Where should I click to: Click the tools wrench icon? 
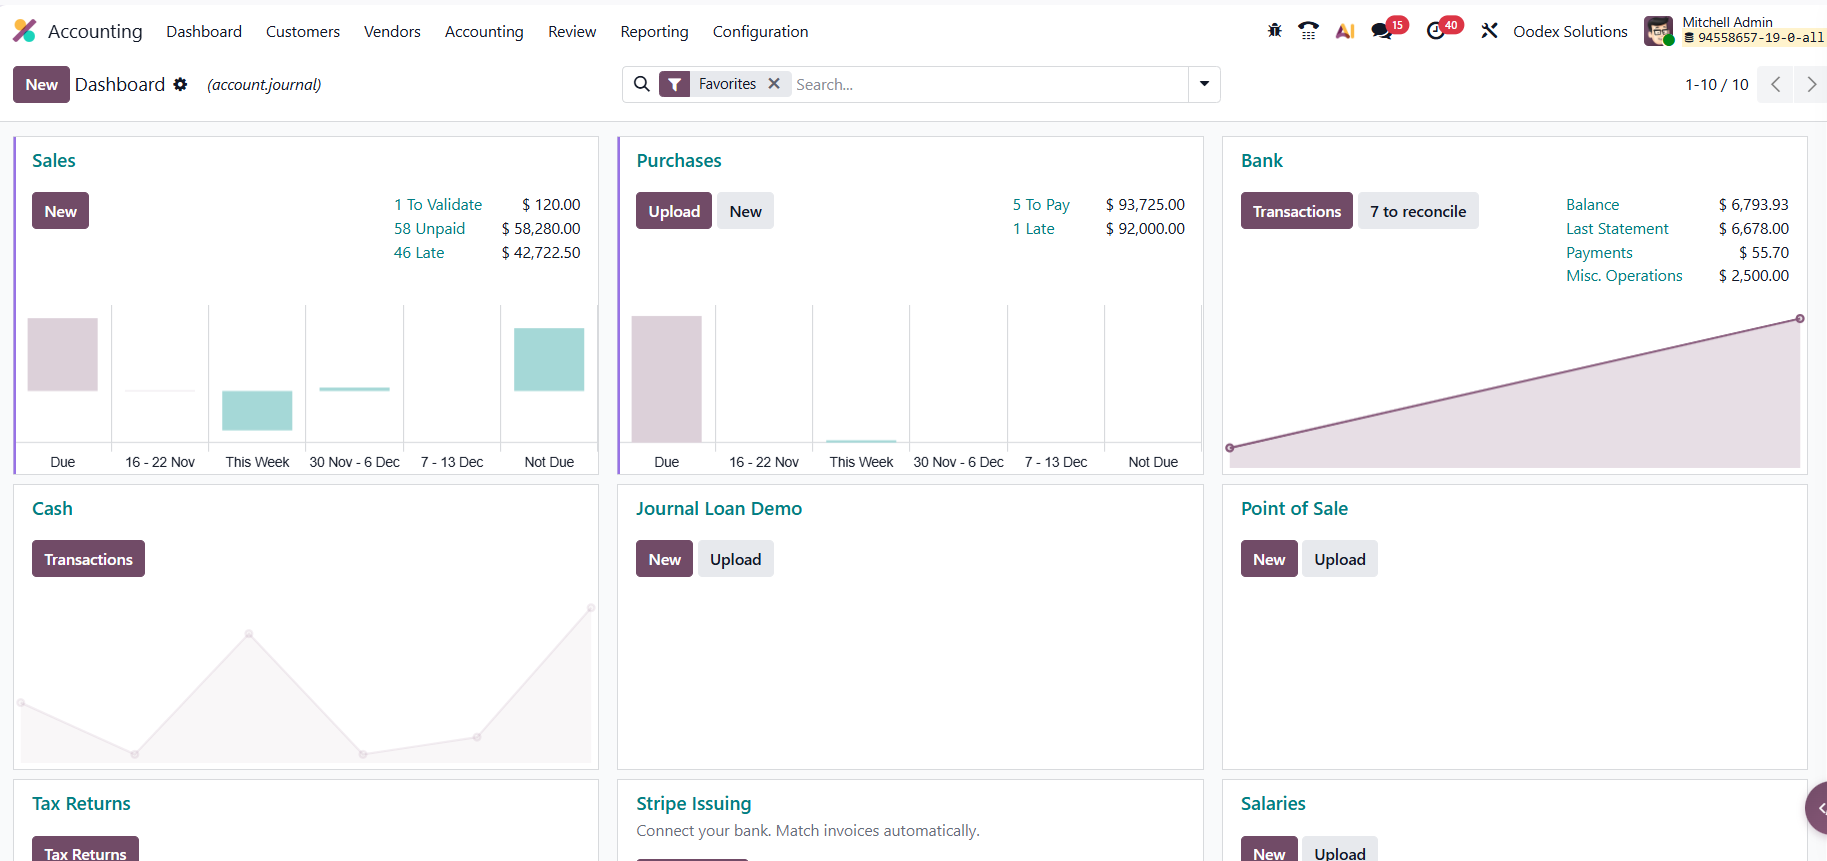1489,31
